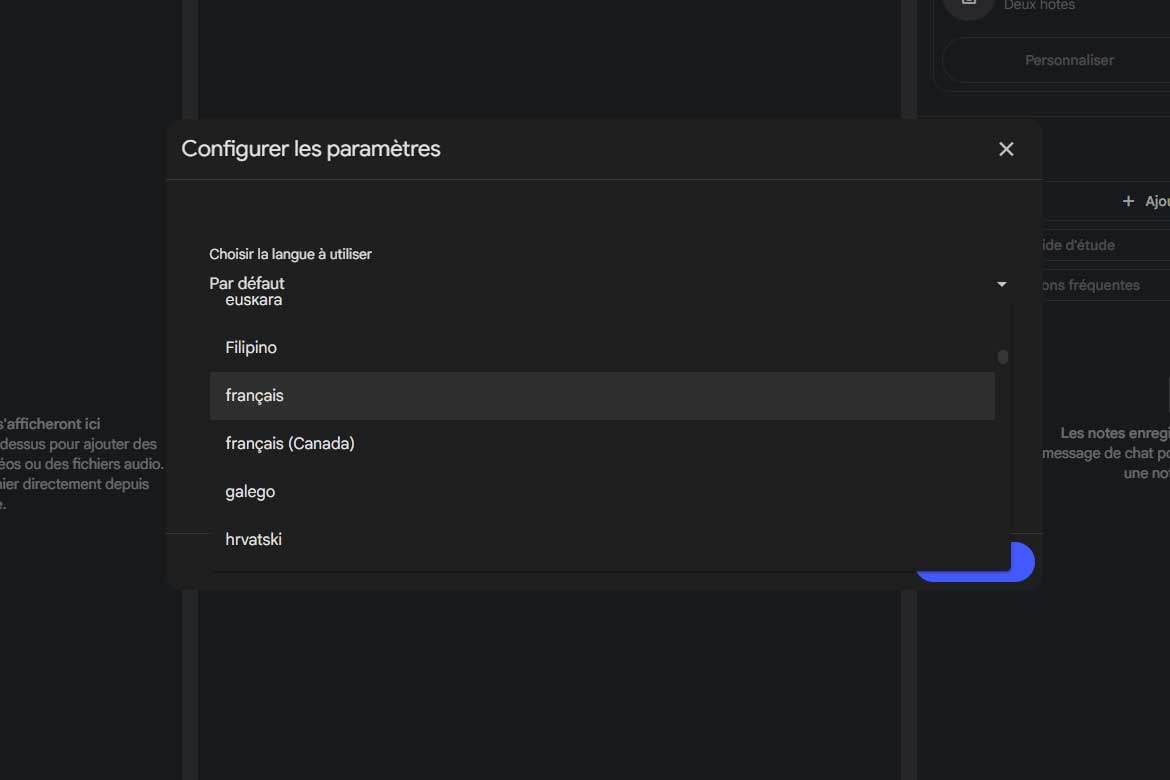Click the plus icon to add a note
Image resolution: width=1170 pixels, height=780 pixels.
1128,201
